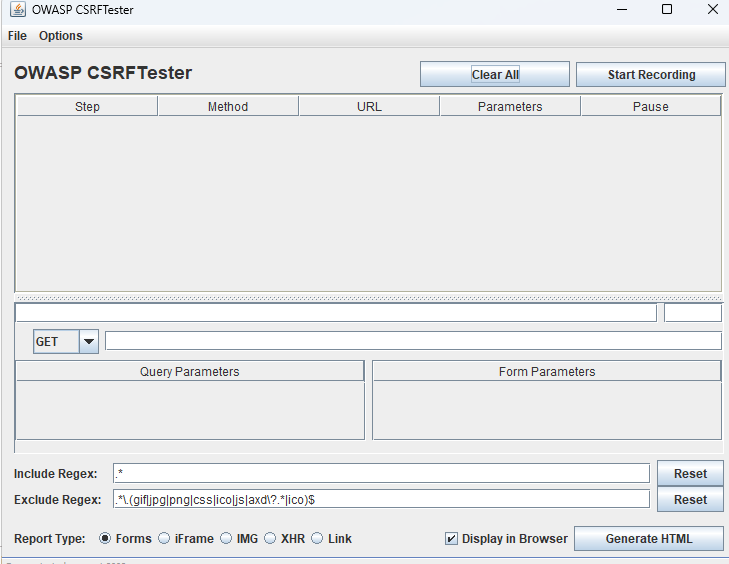Click the Form Parameters header
The width and height of the screenshot is (729, 564).
point(547,372)
